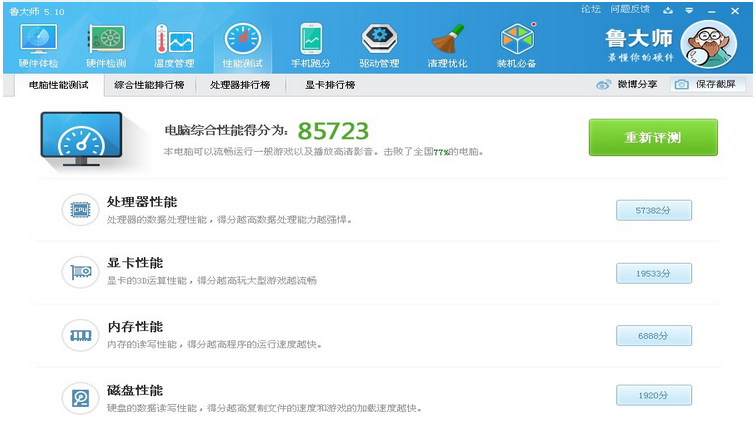756x447 pixels.
Task: Click the Weibo share icon
Action: click(x=604, y=85)
